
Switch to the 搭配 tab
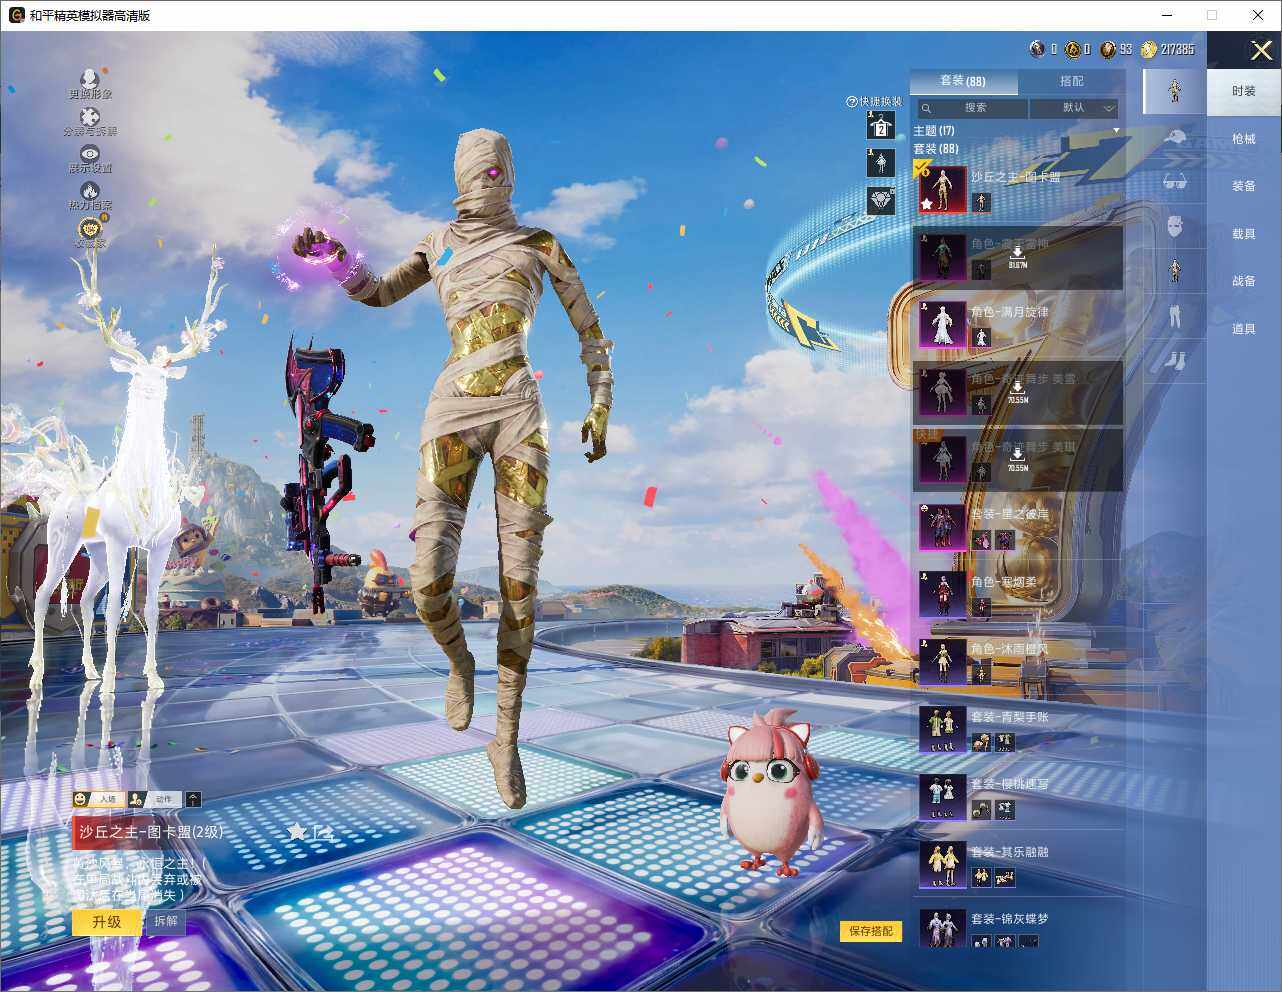pyautogui.click(x=1071, y=81)
